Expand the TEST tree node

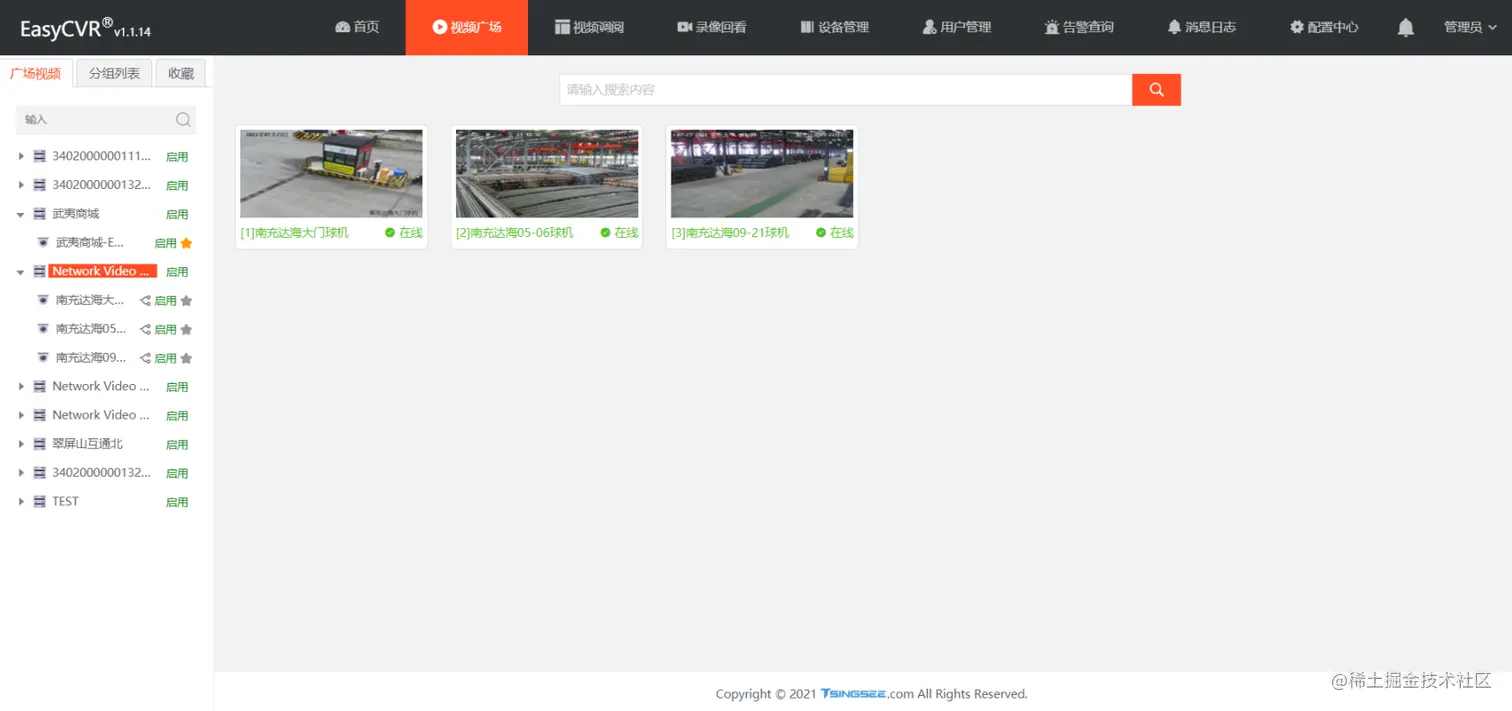(x=21, y=502)
